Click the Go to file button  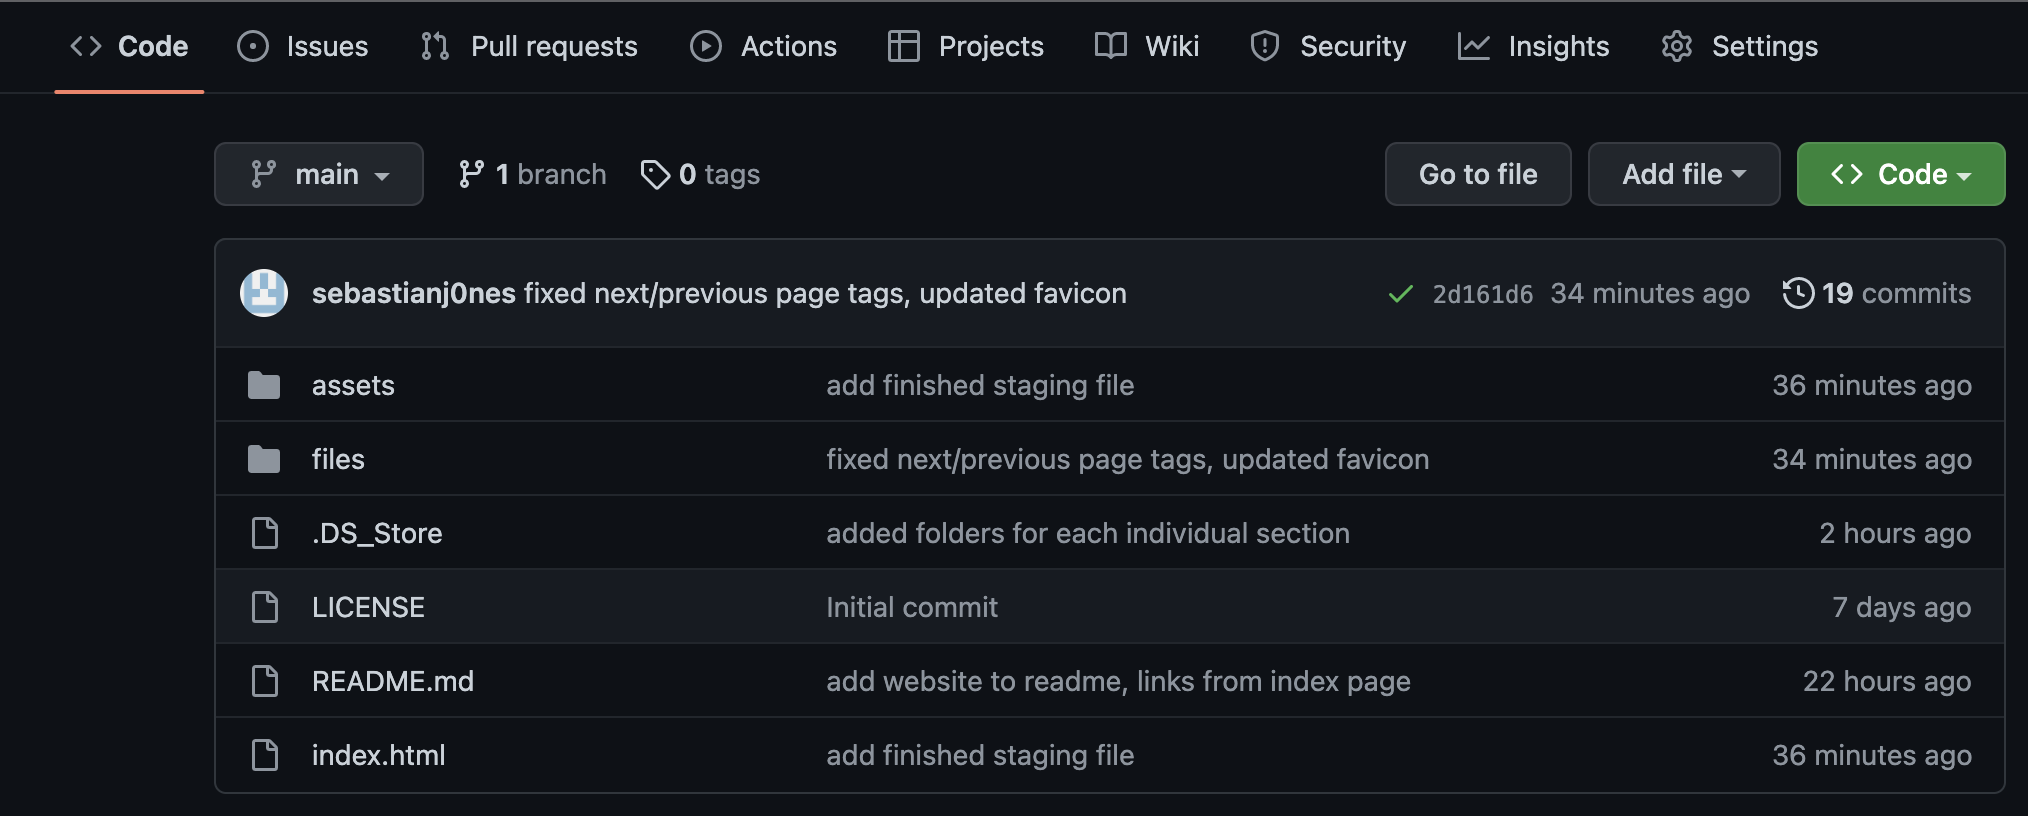coord(1478,174)
